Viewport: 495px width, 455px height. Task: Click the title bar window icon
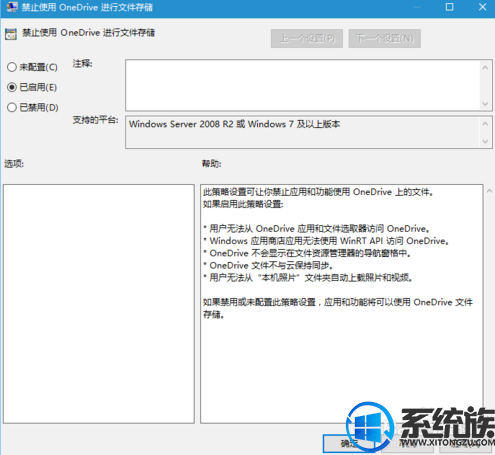12,7
